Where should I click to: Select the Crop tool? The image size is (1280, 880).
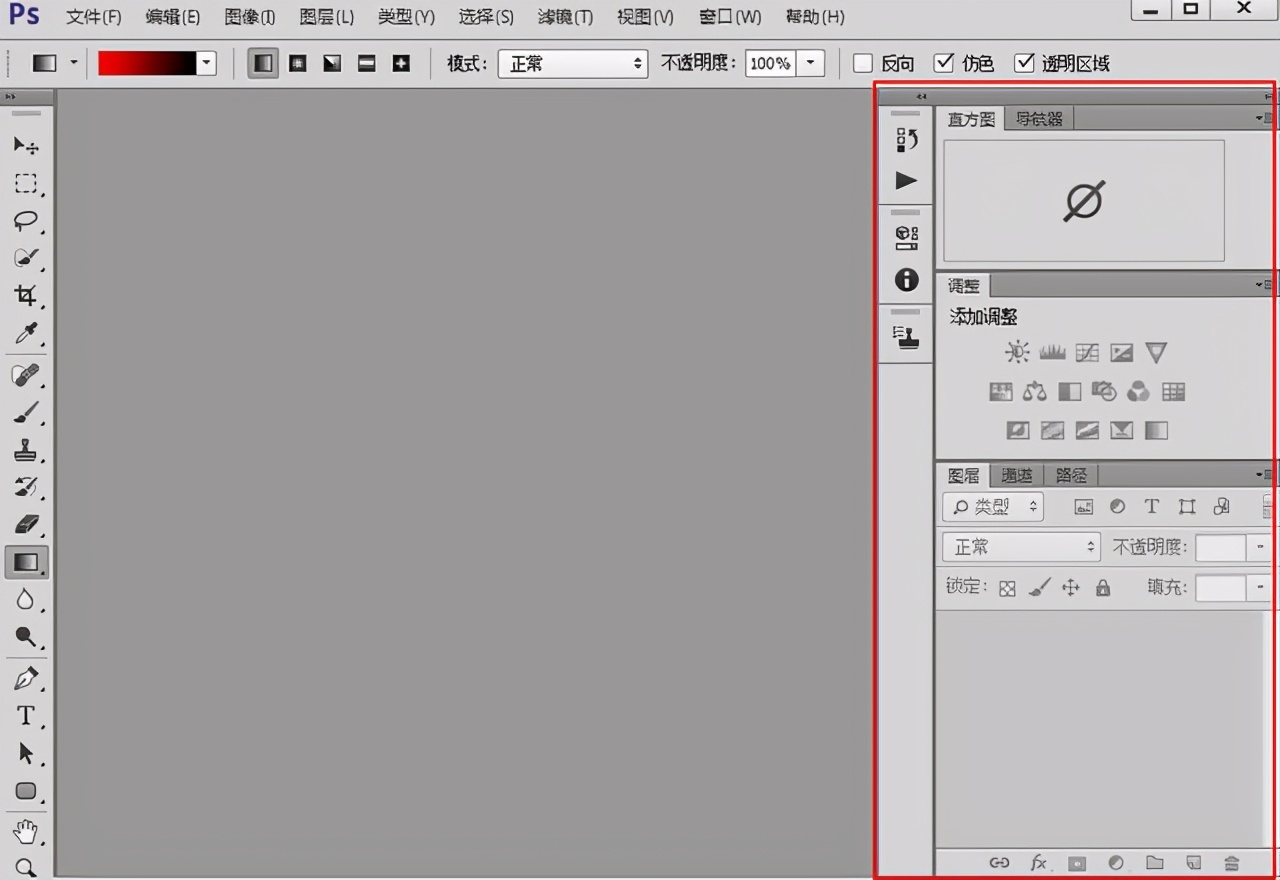point(26,296)
